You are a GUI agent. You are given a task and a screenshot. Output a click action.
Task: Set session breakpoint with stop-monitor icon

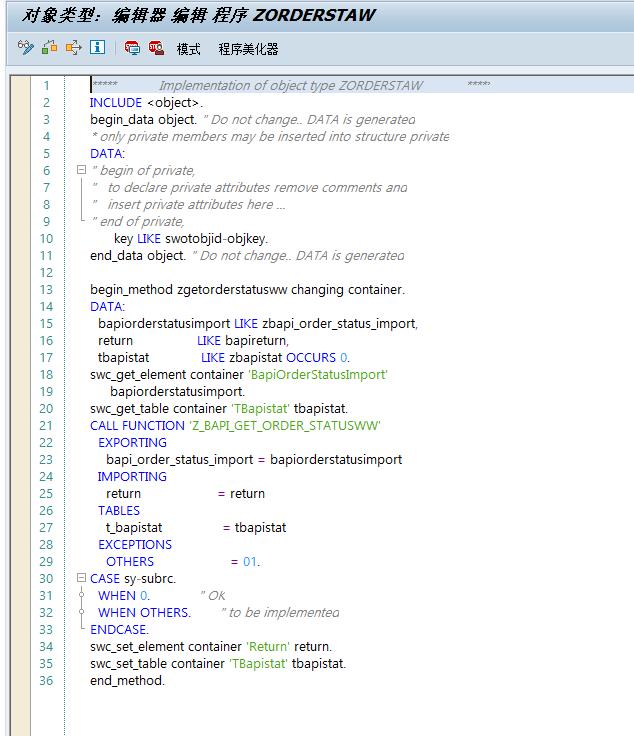132,47
